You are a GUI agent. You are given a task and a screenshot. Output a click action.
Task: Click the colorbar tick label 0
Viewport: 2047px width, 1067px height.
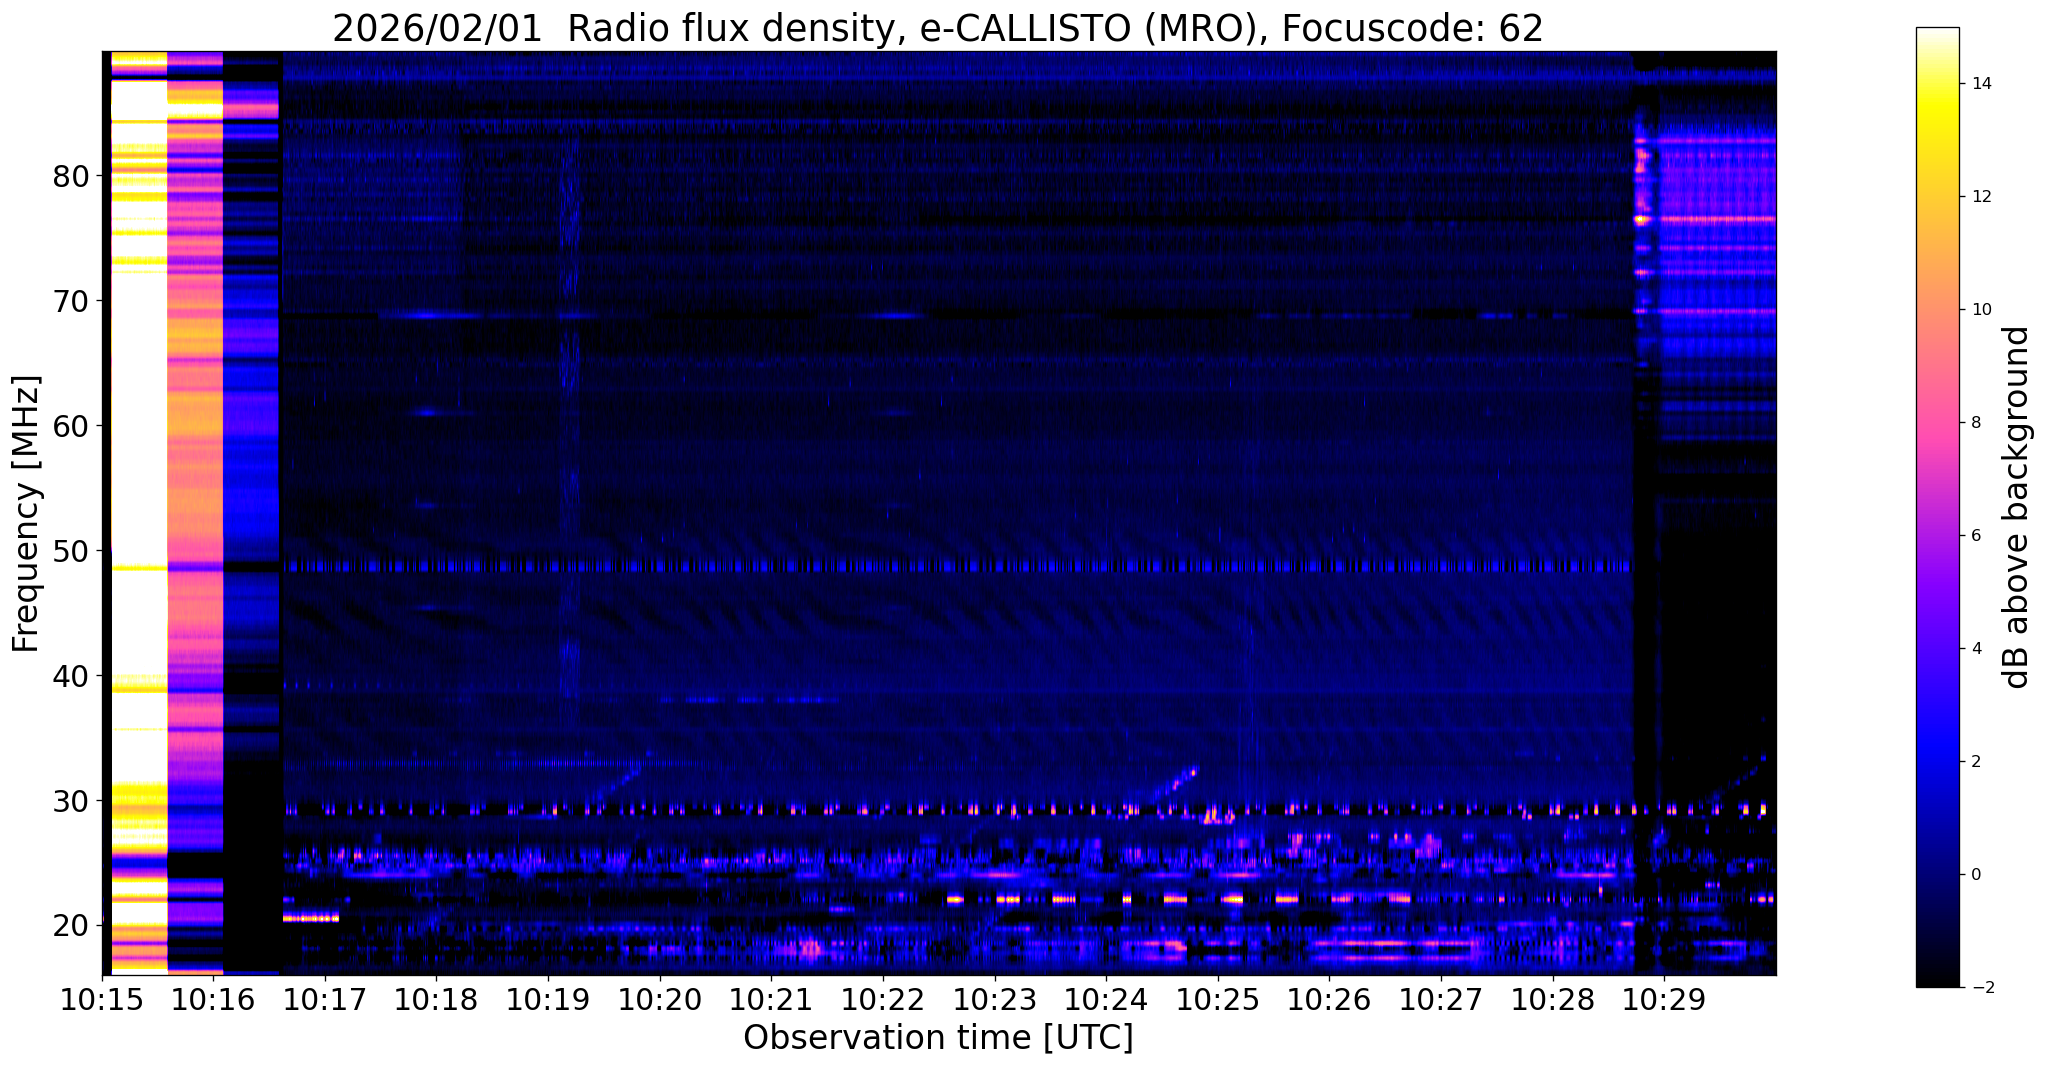pyautogui.click(x=1976, y=875)
